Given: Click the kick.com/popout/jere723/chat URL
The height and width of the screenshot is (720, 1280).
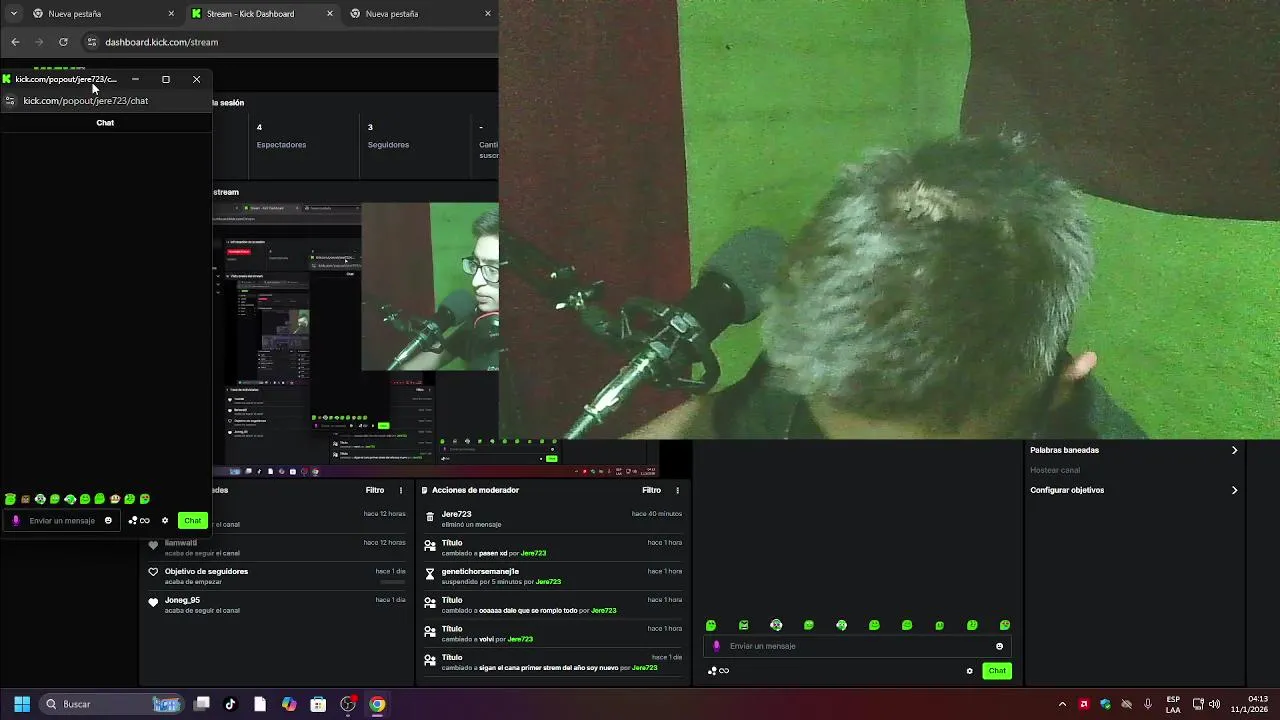Looking at the screenshot, I should 85,100.
